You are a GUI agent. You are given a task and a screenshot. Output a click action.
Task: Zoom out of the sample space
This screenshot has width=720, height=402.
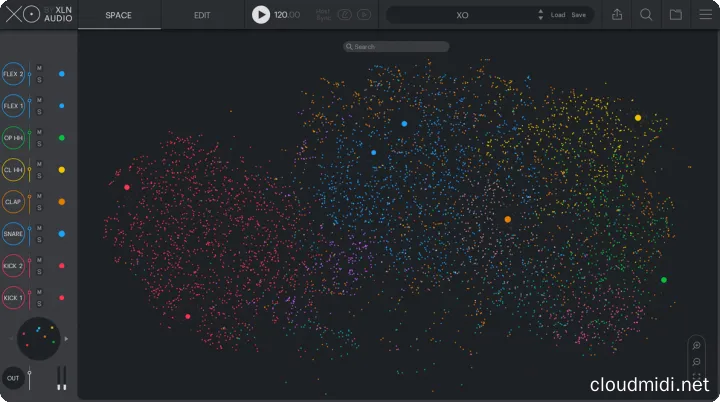[697, 361]
